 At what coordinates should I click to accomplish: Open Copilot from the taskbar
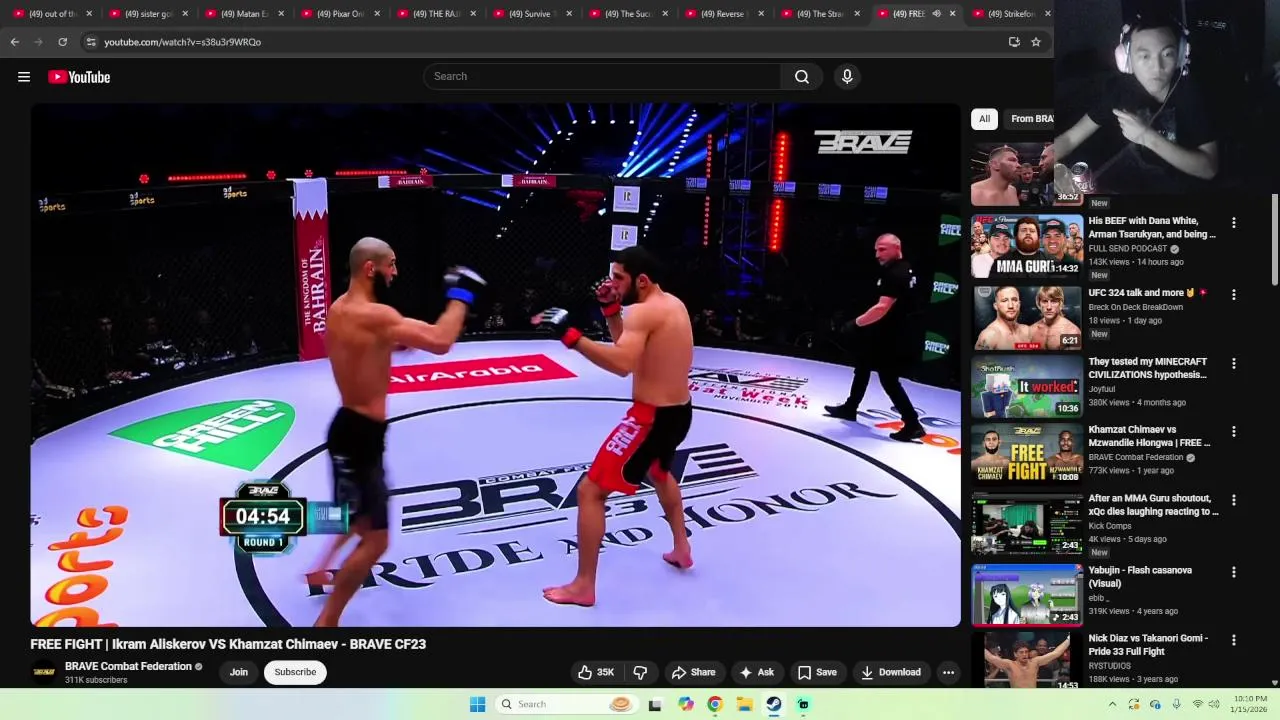click(x=685, y=704)
